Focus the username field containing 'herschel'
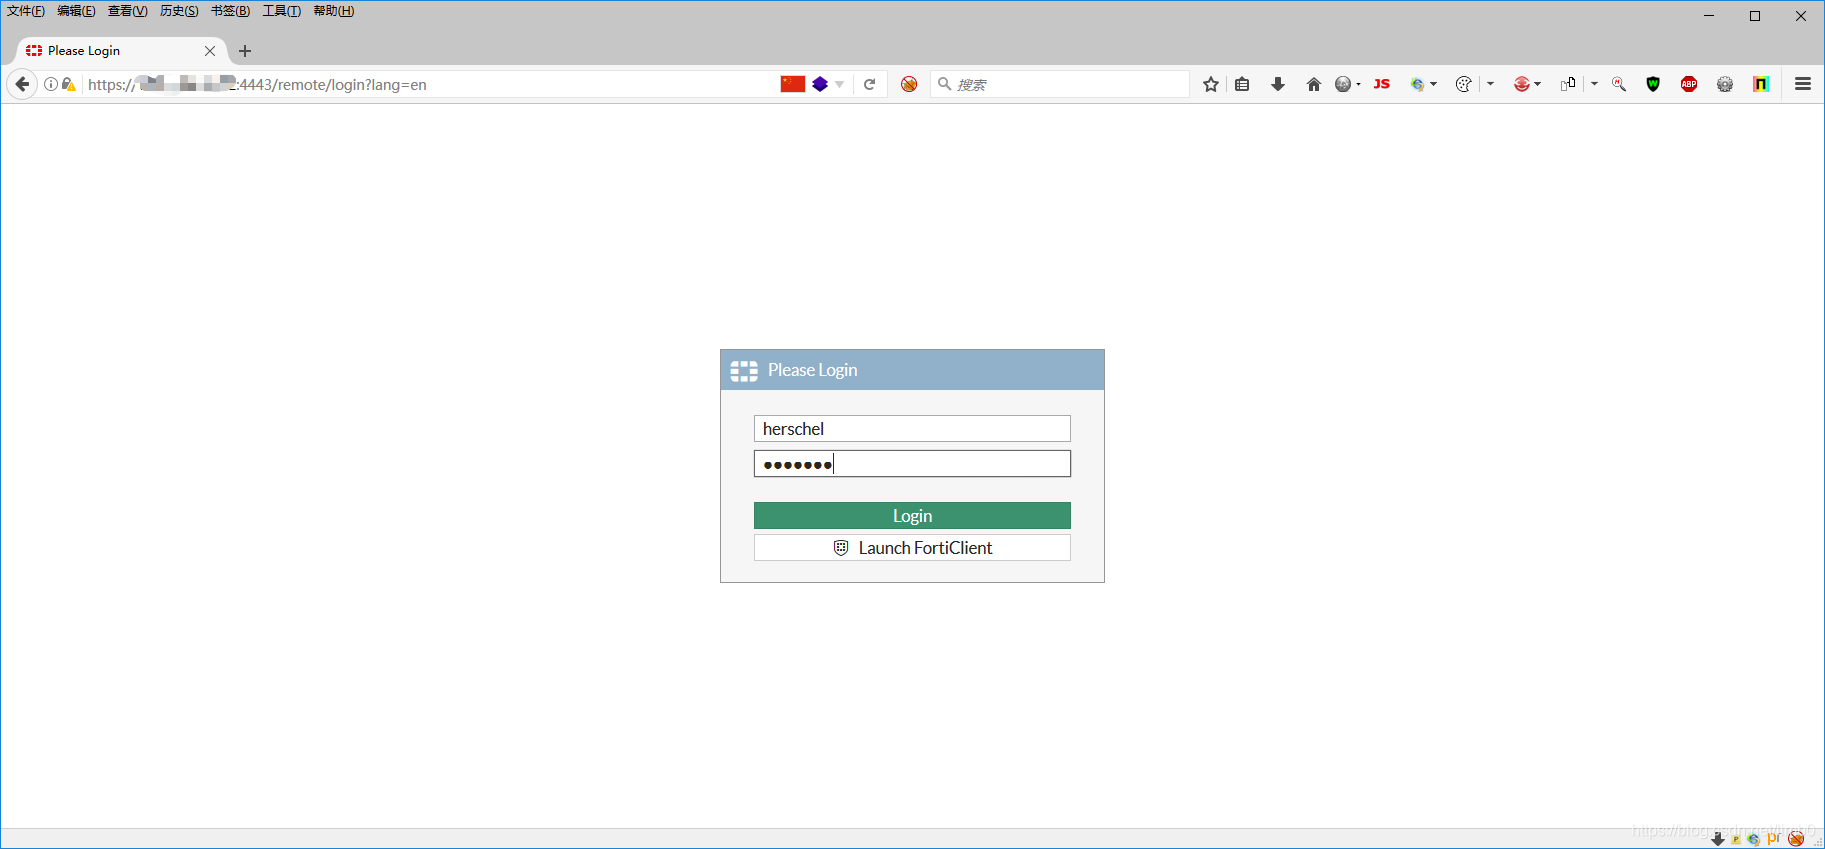 point(912,428)
